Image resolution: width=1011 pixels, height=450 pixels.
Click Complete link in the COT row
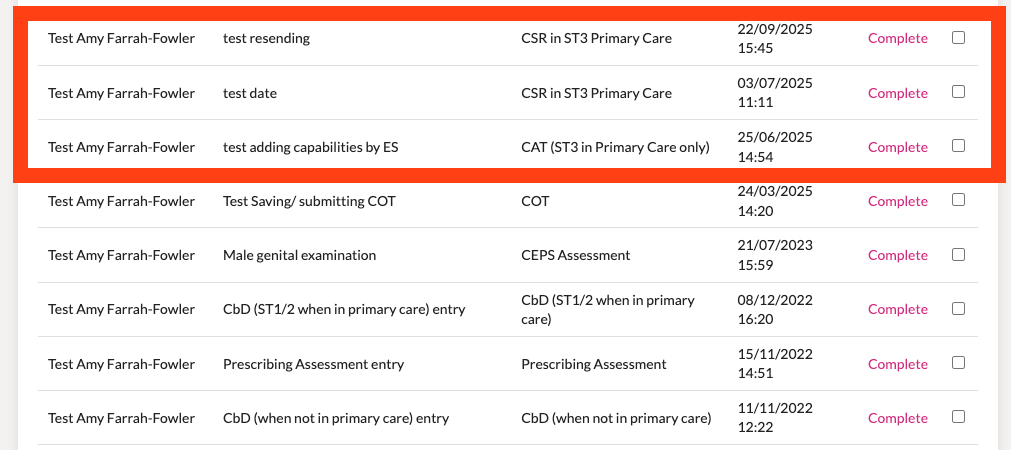pyautogui.click(x=898, y=202)
